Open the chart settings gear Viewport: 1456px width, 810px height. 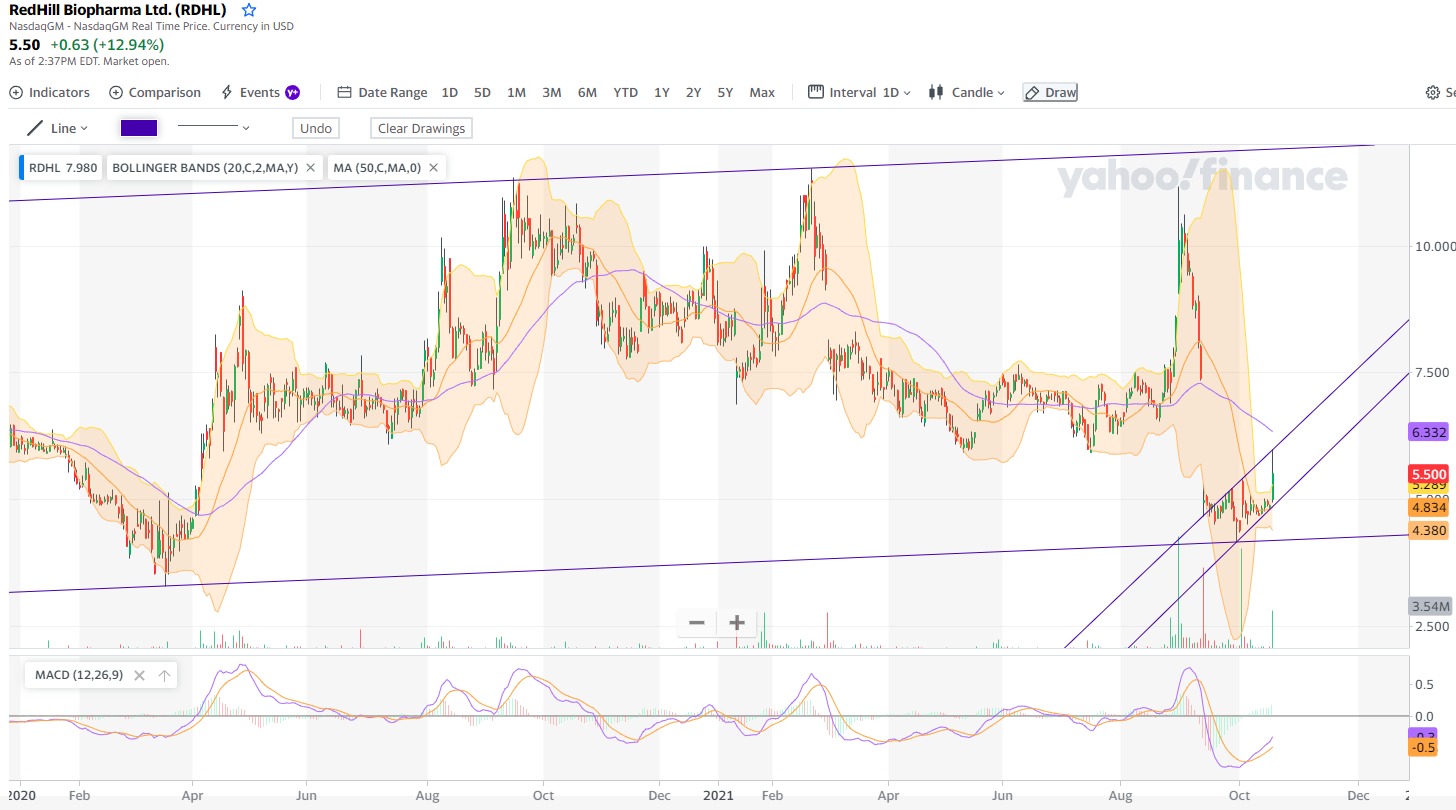[x=1433, y=92]
